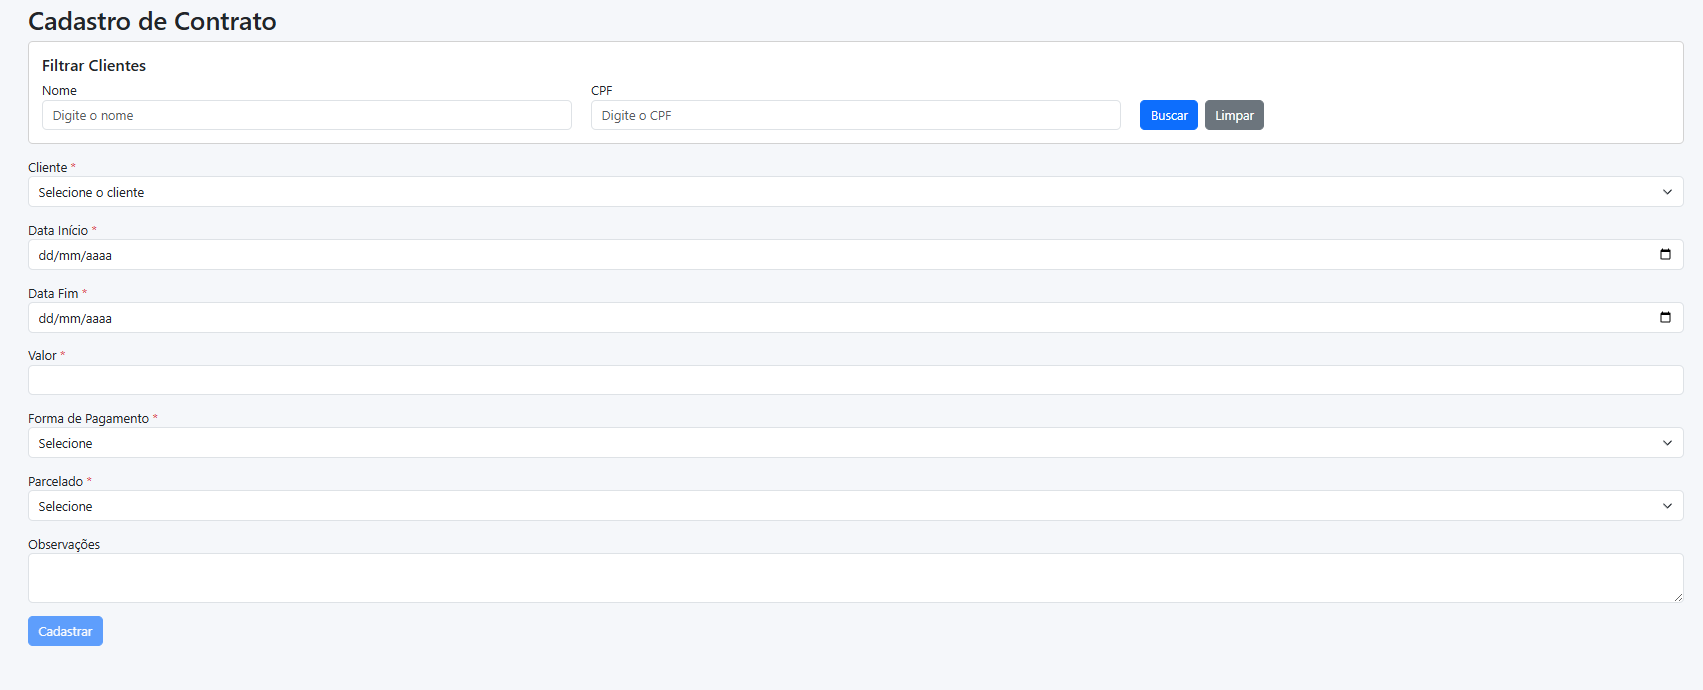Viewport: 1703px width, 690px height.
Task: Select the day segment of Data Início
Action: coord(45,256)
